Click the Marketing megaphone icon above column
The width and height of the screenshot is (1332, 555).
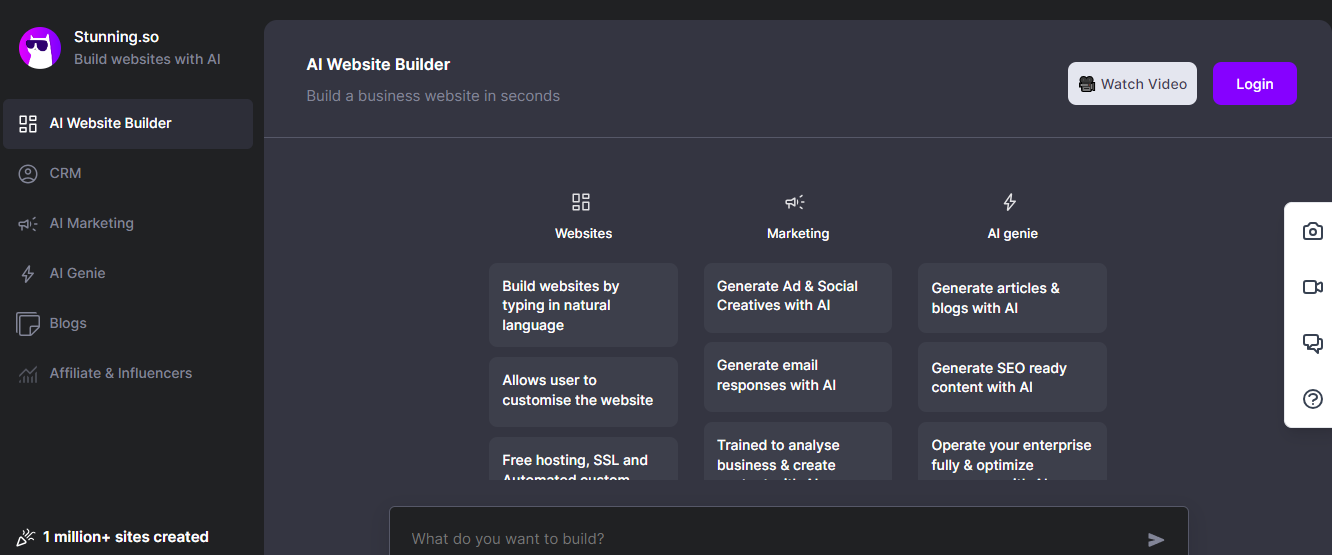pos(795,202)
